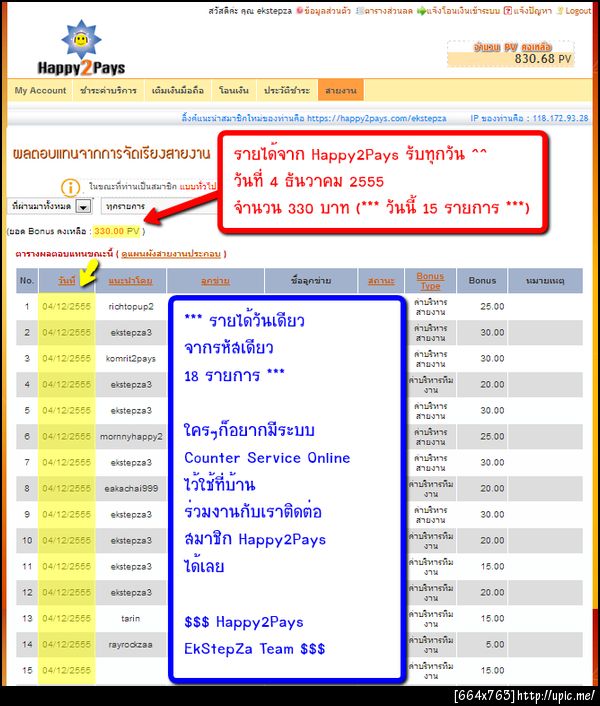Click momnyhappy2 in row 6

[131, 436]
